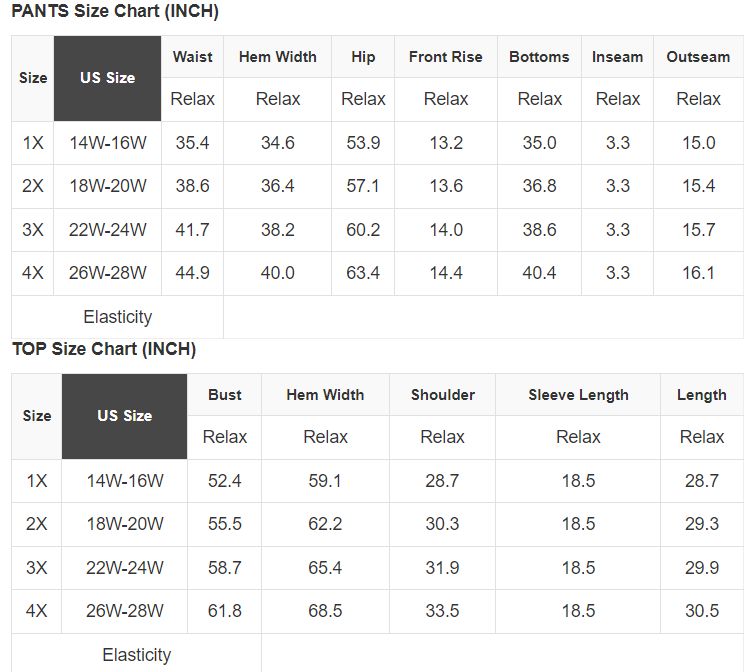Click the 3X outseam value 15.7
The image size is (750, 672).
(698, 230)
